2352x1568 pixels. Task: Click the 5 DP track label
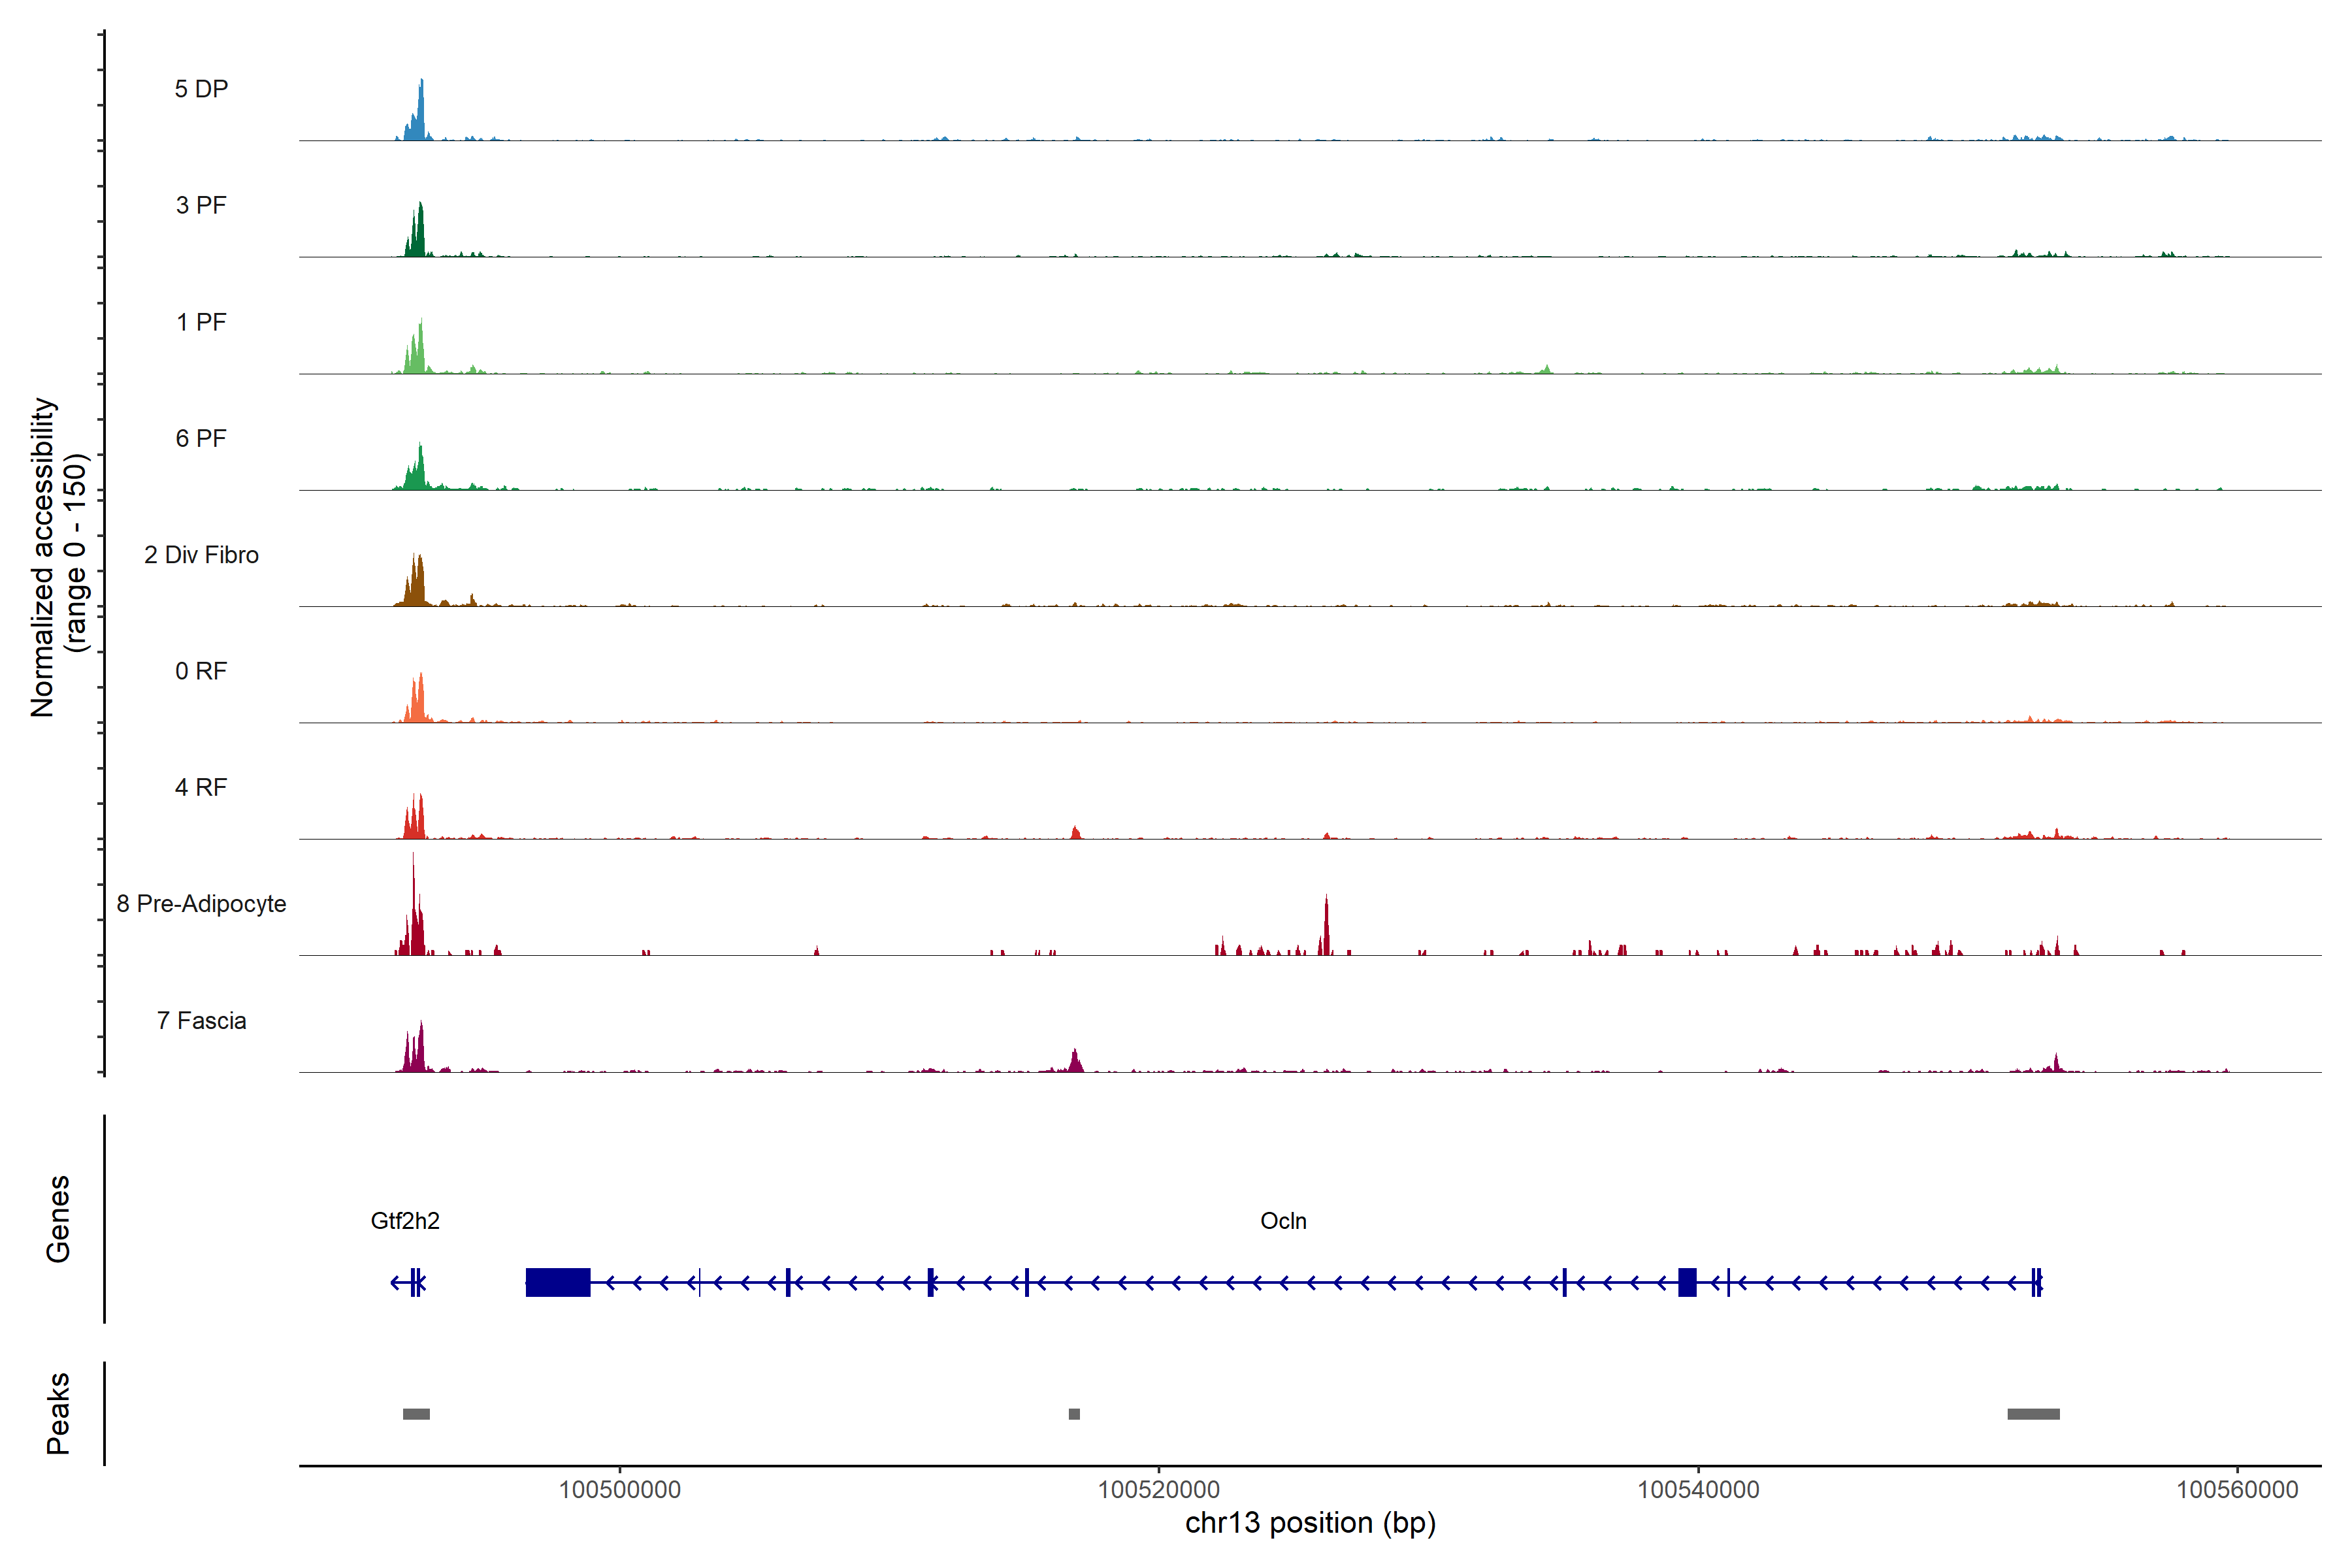[201, 89]
